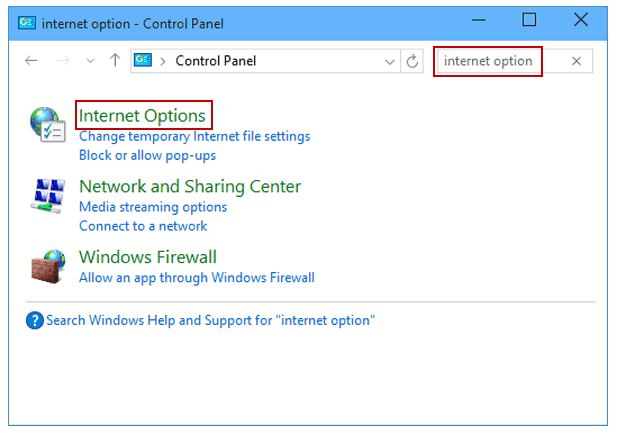621x435 pixels.
Task: Go up one level with up arrow
Action: pyautogui.click(x=115, y=60)
